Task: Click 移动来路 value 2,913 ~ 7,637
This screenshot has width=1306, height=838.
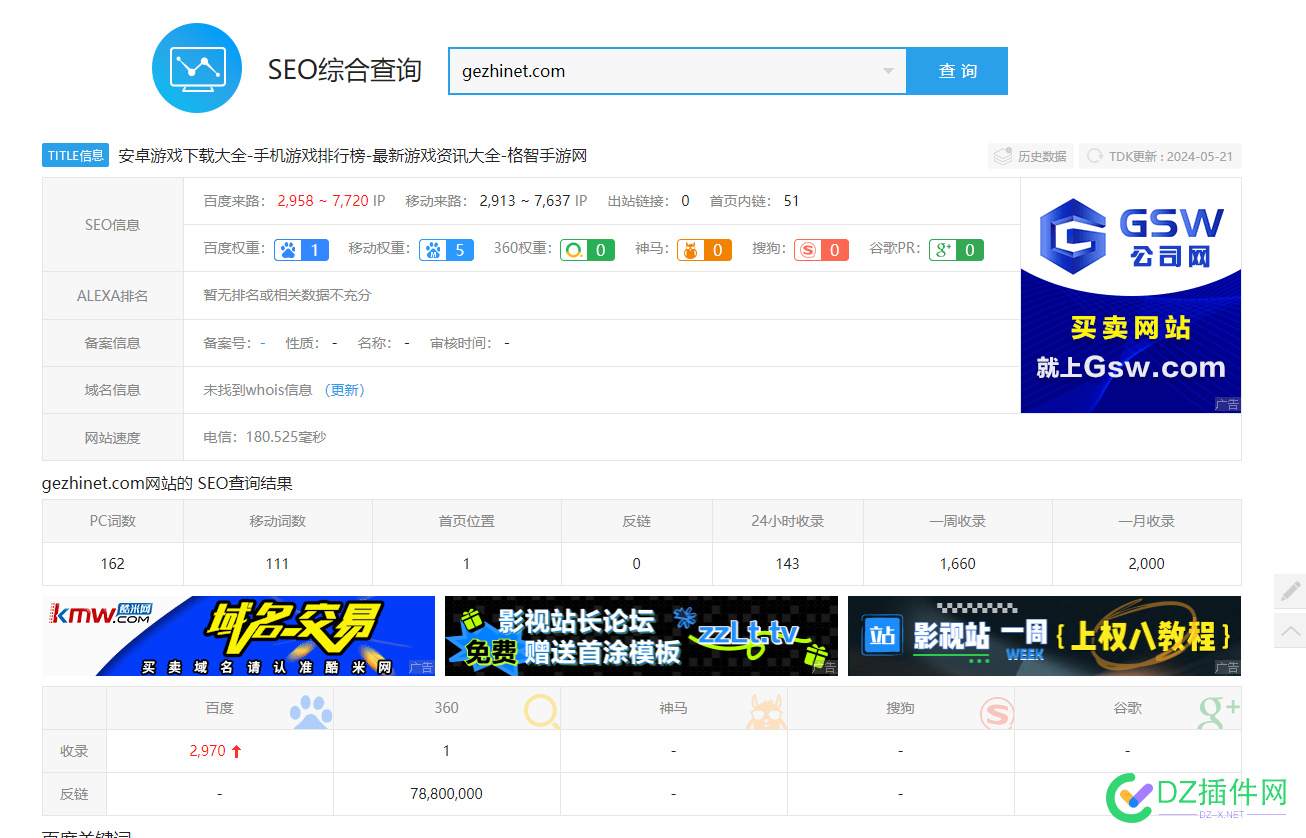Action: click(x=524, y=201)
